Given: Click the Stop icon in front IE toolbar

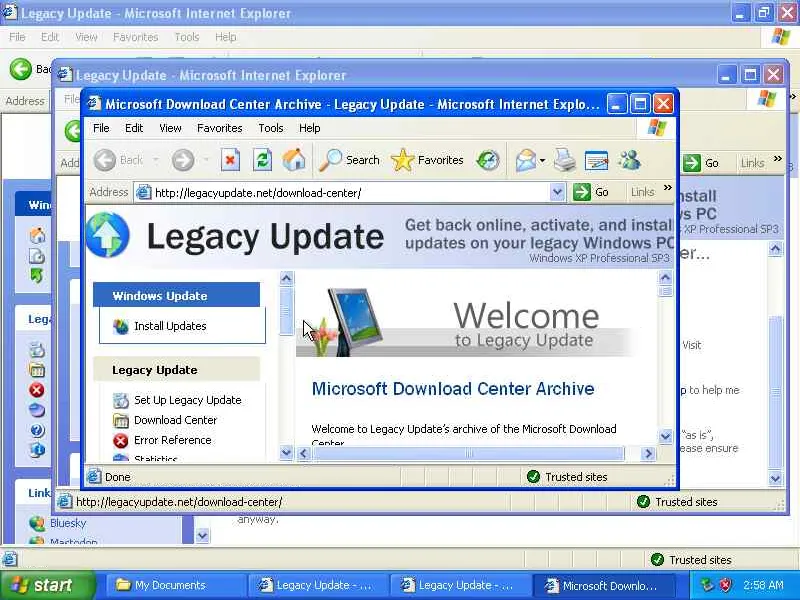Looking at the screenshot, I should click(230, 161).
